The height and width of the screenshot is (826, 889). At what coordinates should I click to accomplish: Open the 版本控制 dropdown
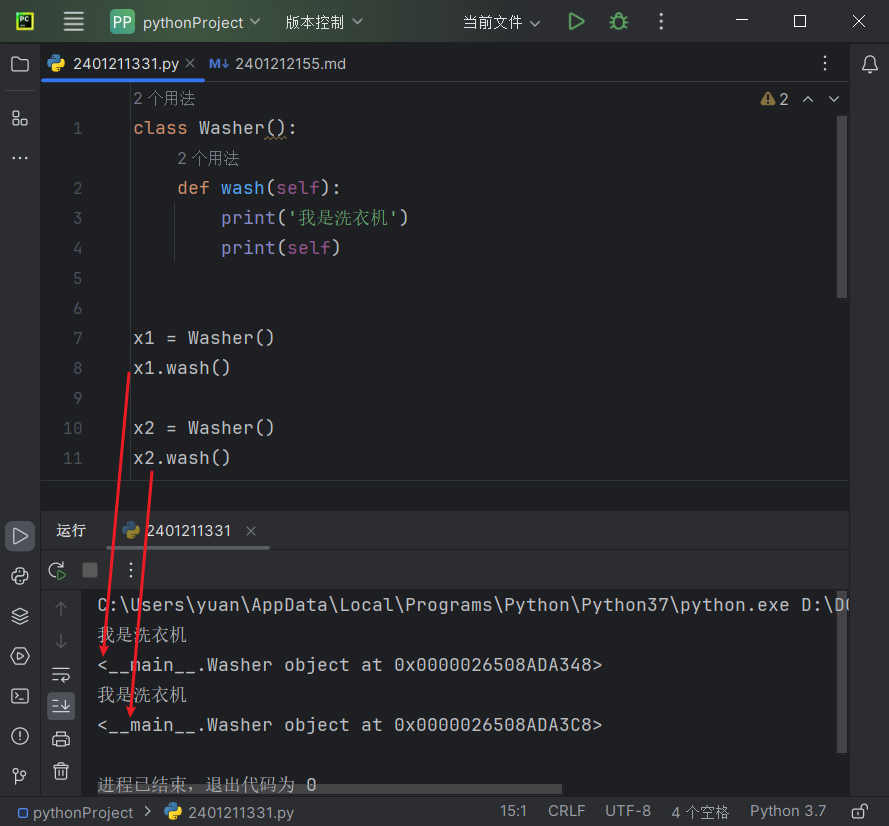tap(324, 22)
